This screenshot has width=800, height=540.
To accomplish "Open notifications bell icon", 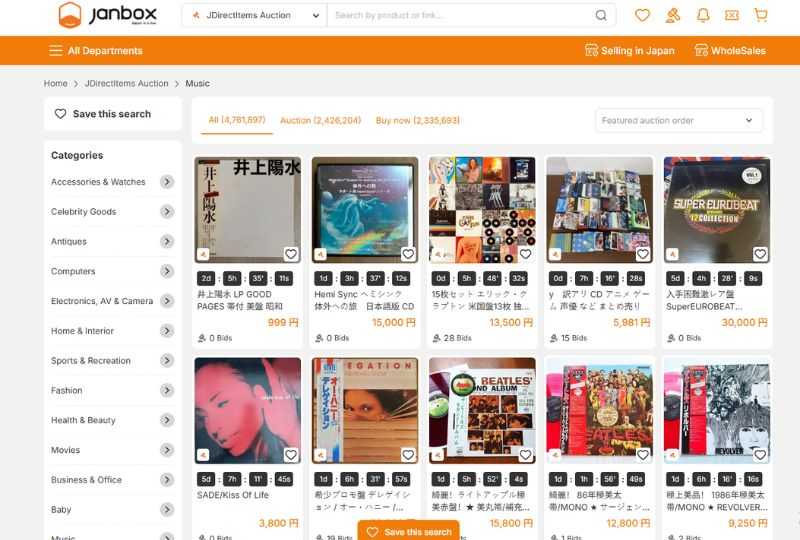I will tap(702, 15).
